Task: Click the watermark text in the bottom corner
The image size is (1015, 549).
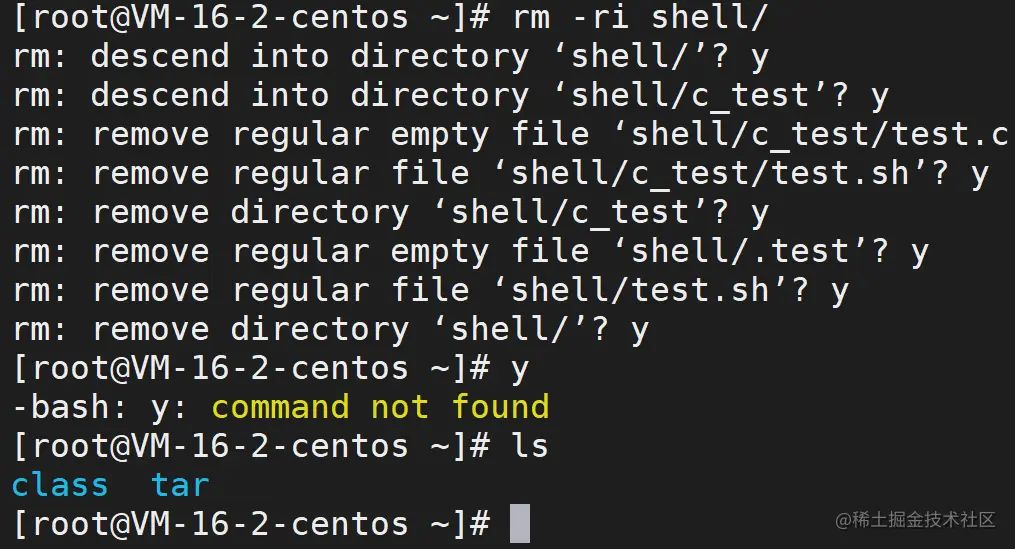Action: tap(915, 519)
